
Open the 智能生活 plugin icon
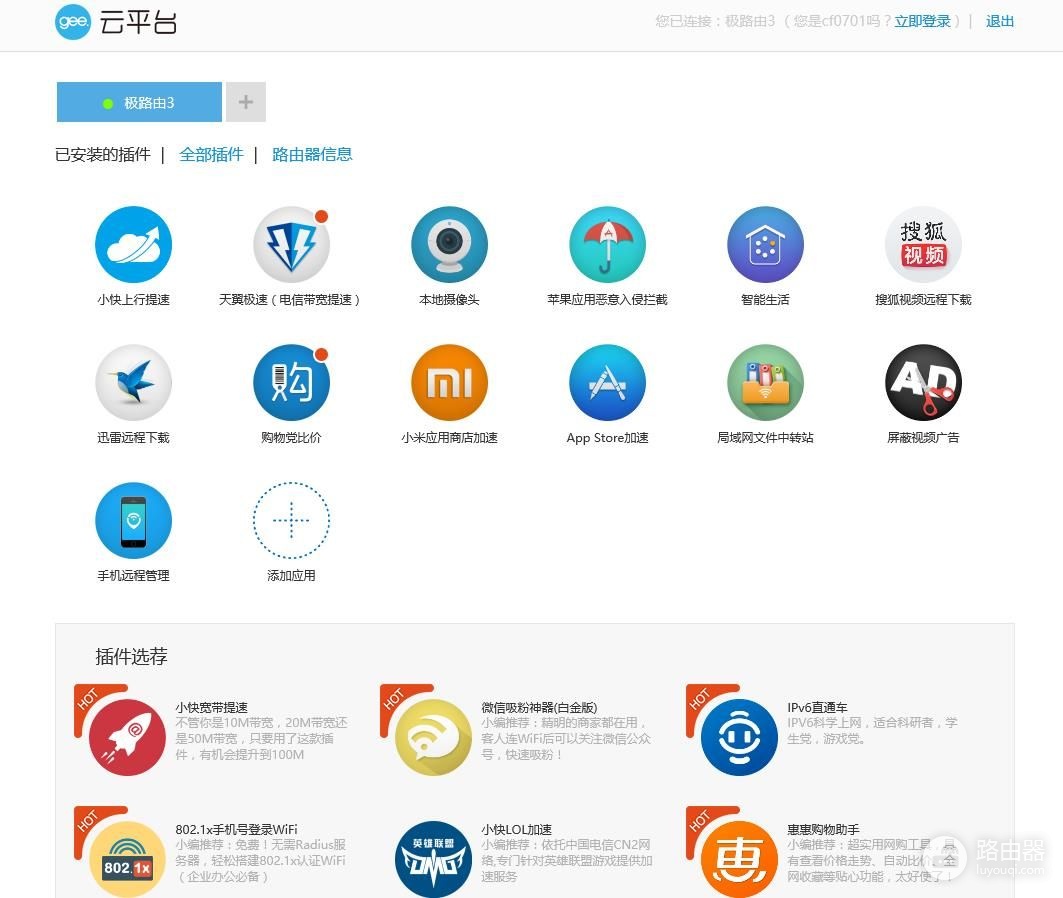pos(765,244)
